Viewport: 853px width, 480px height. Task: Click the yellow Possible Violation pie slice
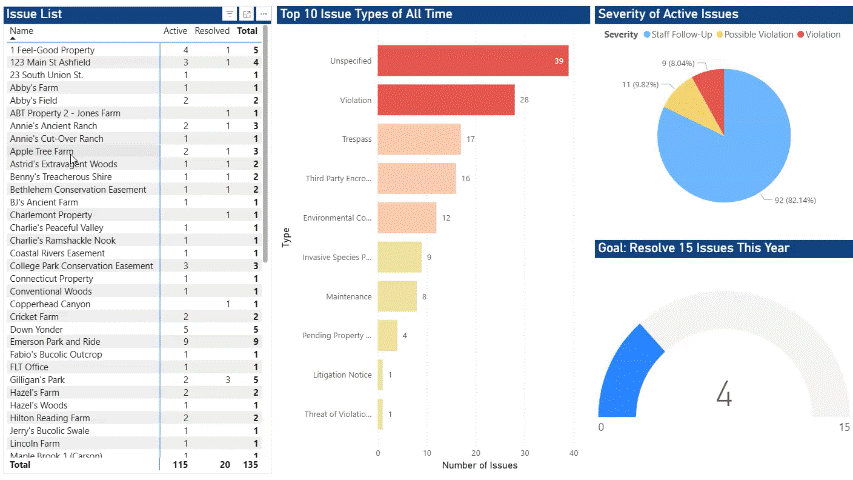tap(691, 106)
